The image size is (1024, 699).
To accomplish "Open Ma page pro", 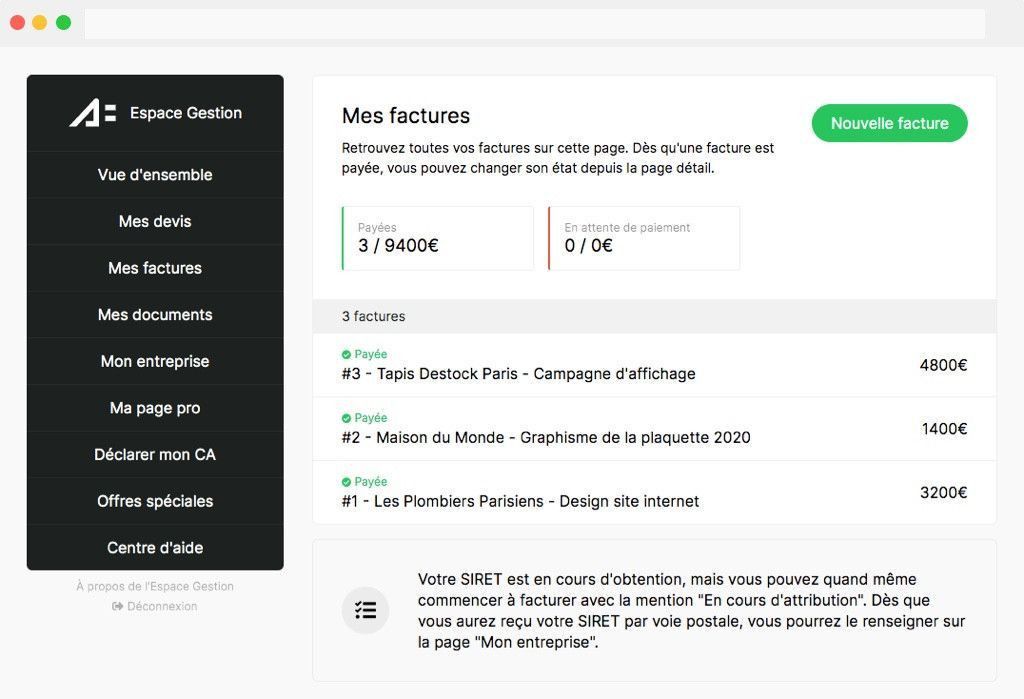I will (x=155, y=408).
